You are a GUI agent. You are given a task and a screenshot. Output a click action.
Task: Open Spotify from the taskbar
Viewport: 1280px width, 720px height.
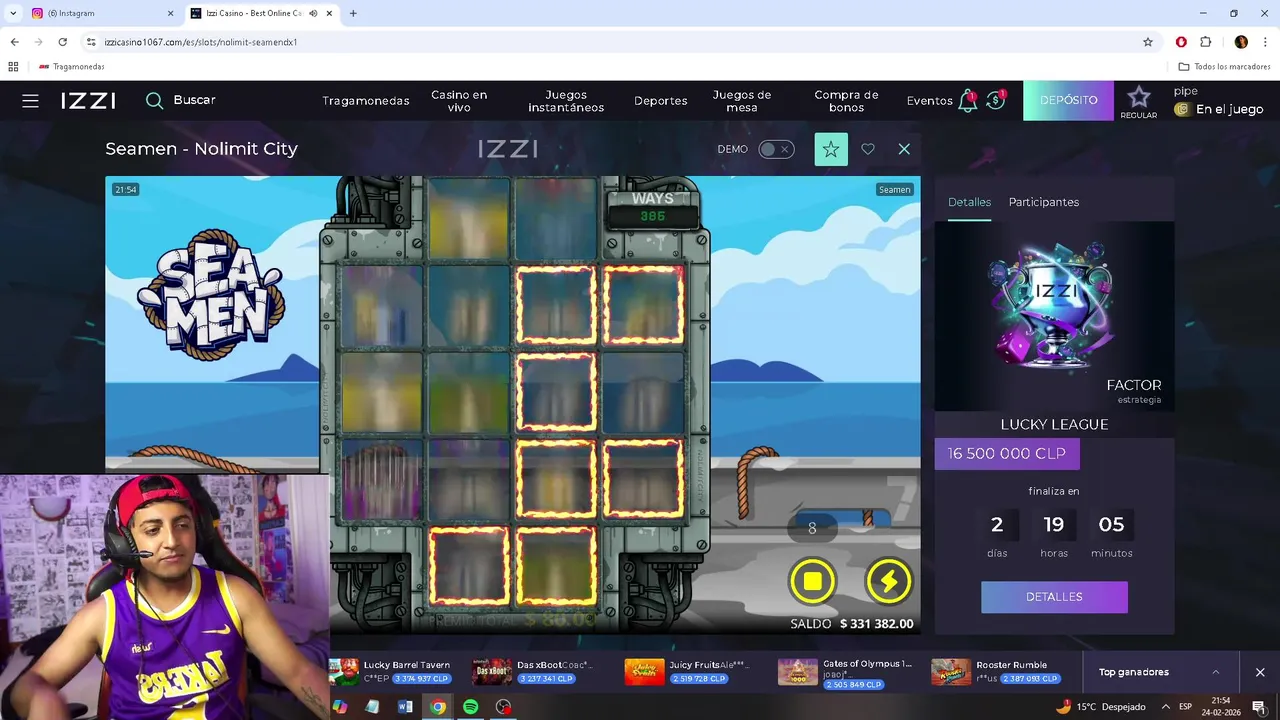coord(470,707)
